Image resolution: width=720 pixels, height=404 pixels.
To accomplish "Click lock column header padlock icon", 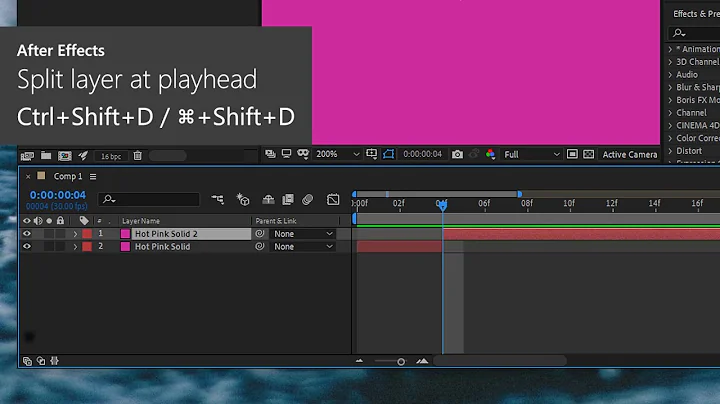I will (60, 221).
